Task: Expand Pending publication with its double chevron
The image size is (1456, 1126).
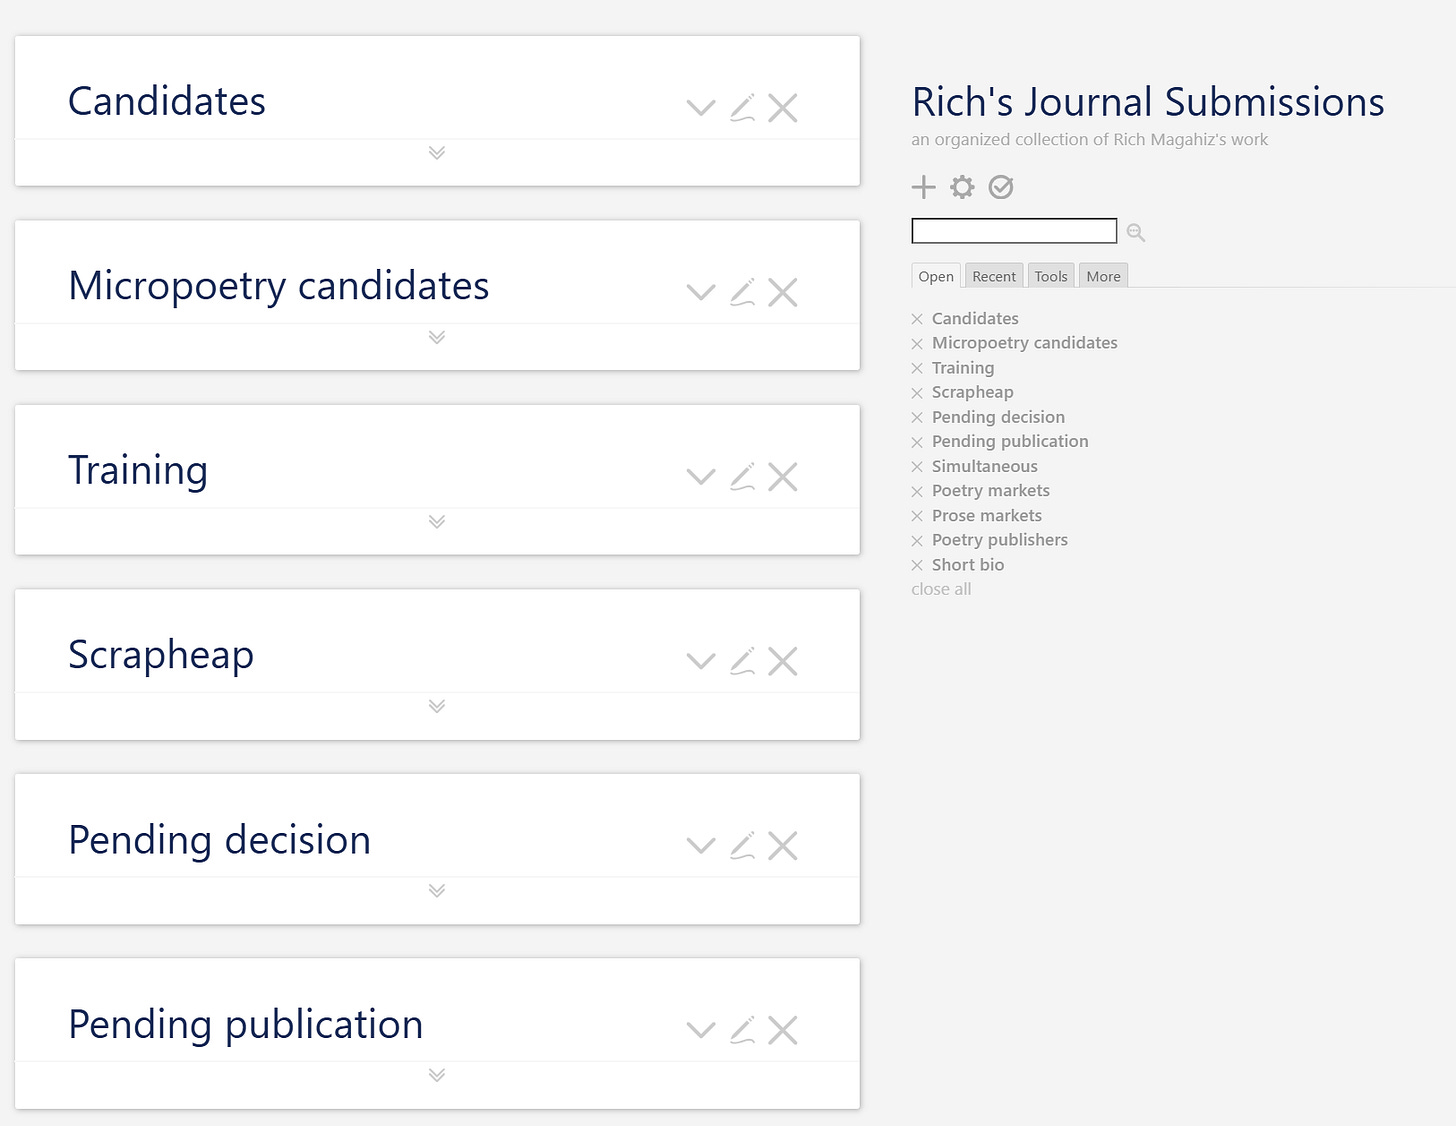Action: pos(437,1074)
